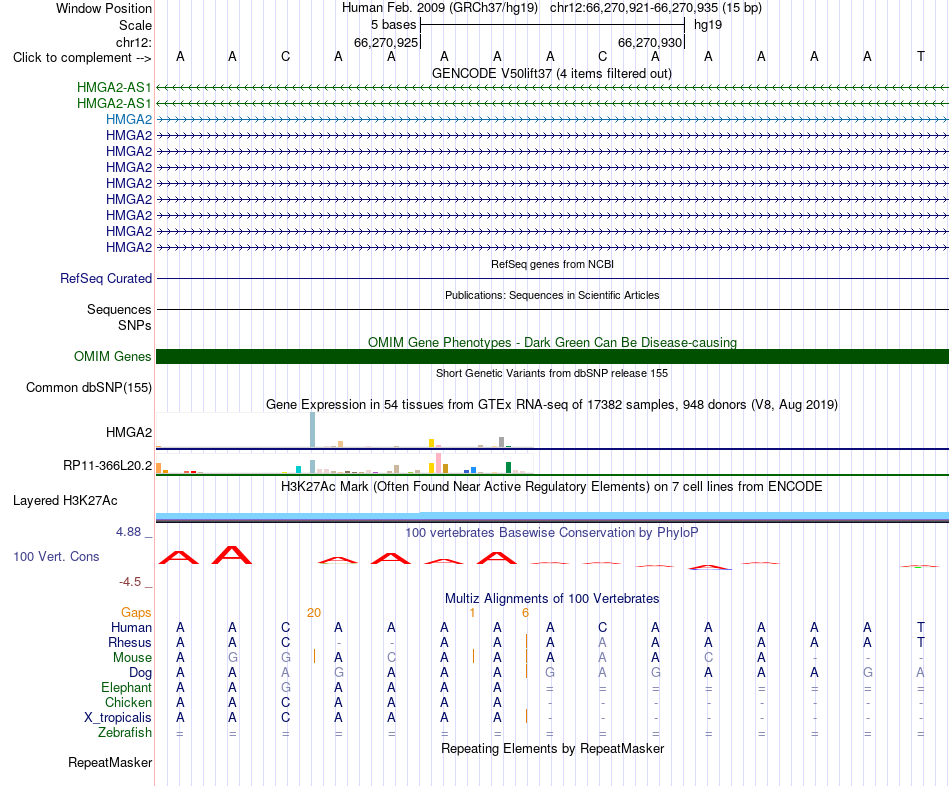The image size is (950, 786).
Task: Click the 'RefSeq Curated' track label
Action: [106, 278]
